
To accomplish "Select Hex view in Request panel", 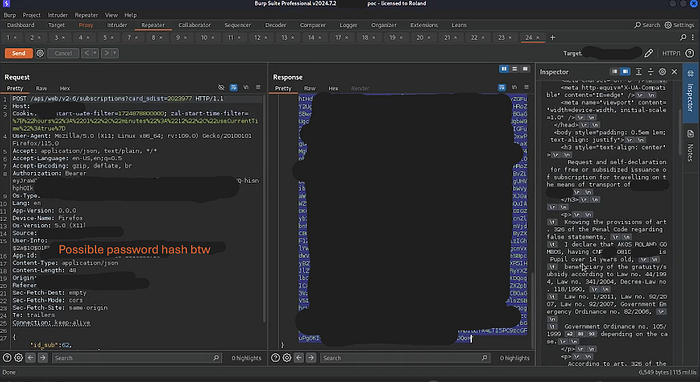I will click(x=65, y=88).
